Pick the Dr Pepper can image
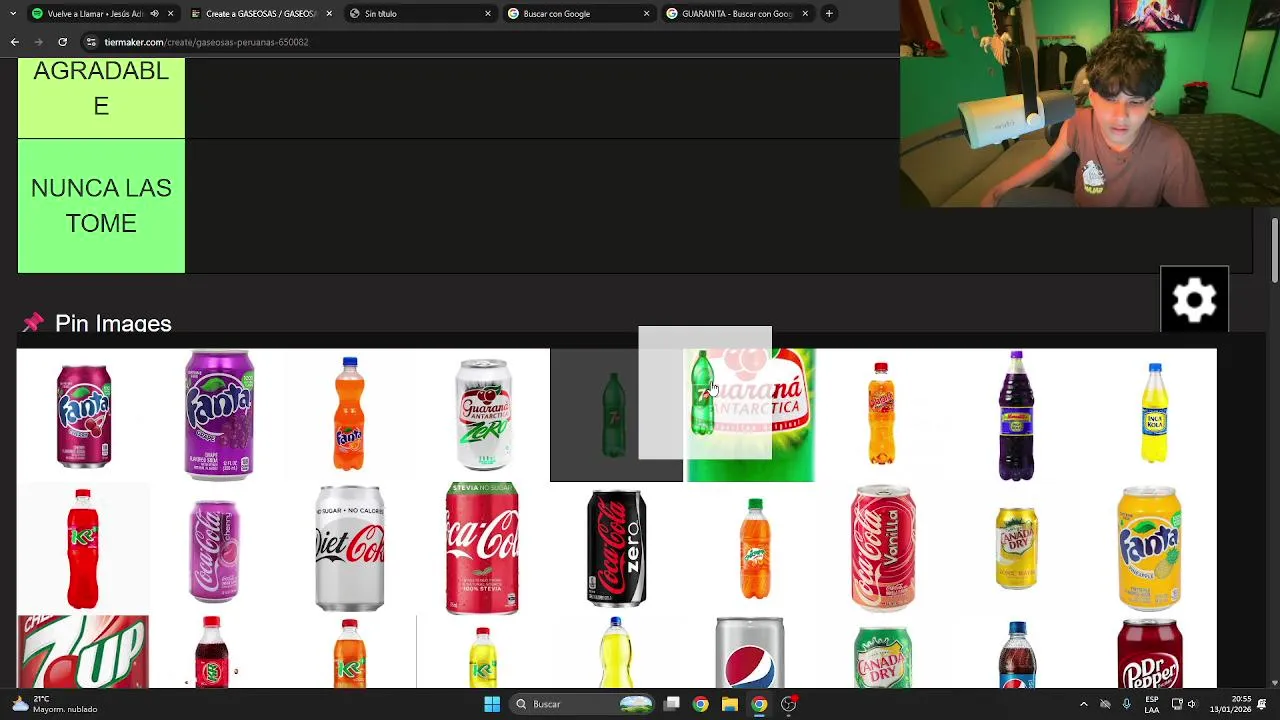Screen dimensions: 1280x720 click(x=1149, y=654)
